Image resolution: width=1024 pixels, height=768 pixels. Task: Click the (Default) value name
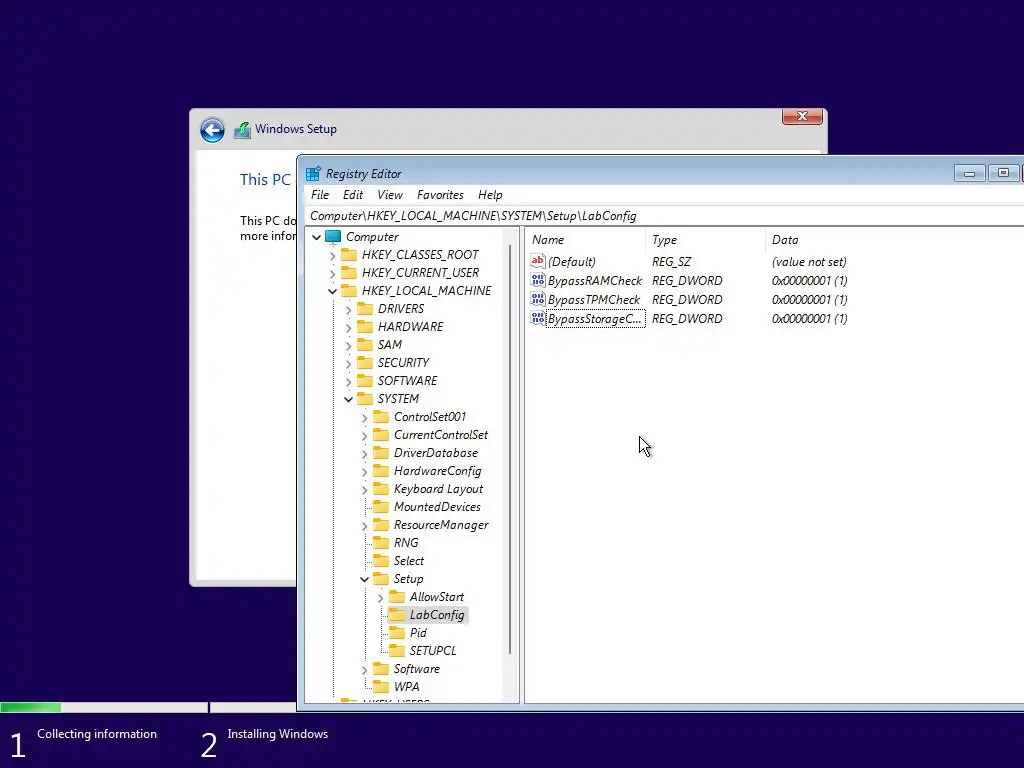click(x=571, y=262)
